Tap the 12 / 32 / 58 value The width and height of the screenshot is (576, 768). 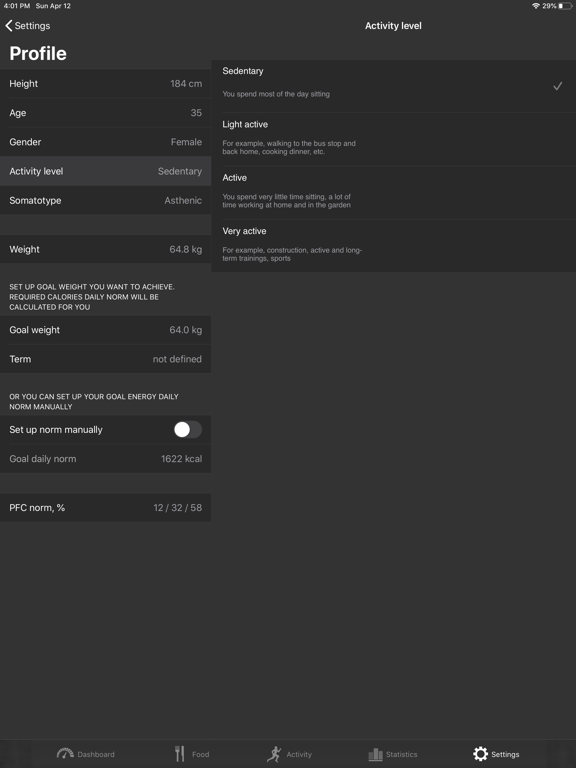click(177, 507)
